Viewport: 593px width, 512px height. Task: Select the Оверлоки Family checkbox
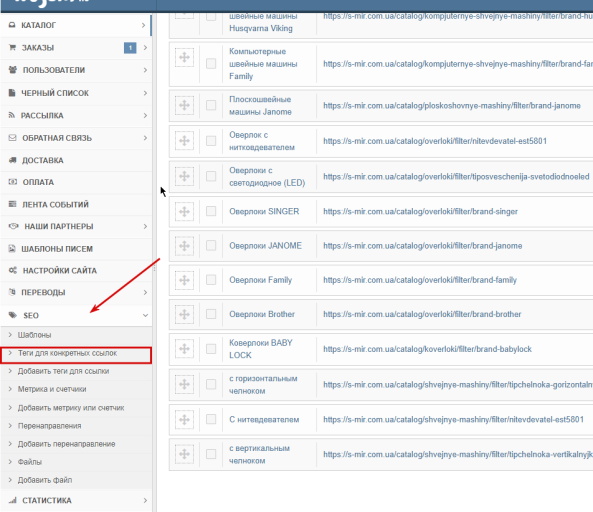click(211, 280)
